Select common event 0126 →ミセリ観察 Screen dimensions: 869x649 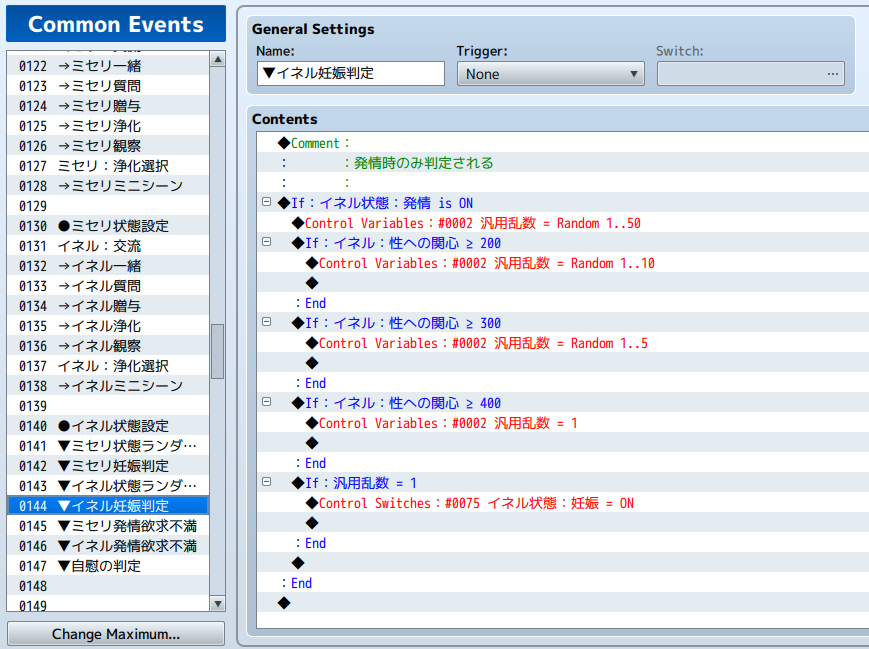(x=108, y=146)
